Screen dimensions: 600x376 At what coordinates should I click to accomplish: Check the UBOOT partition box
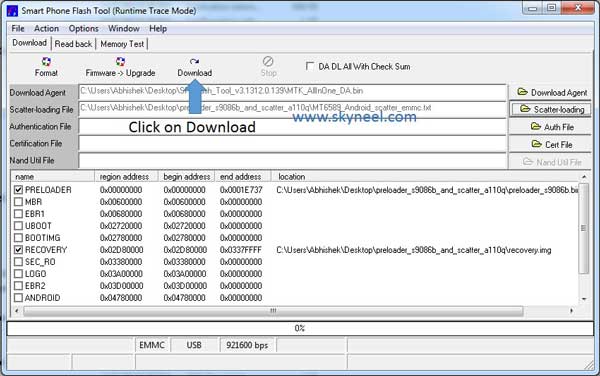coord(18,226)
